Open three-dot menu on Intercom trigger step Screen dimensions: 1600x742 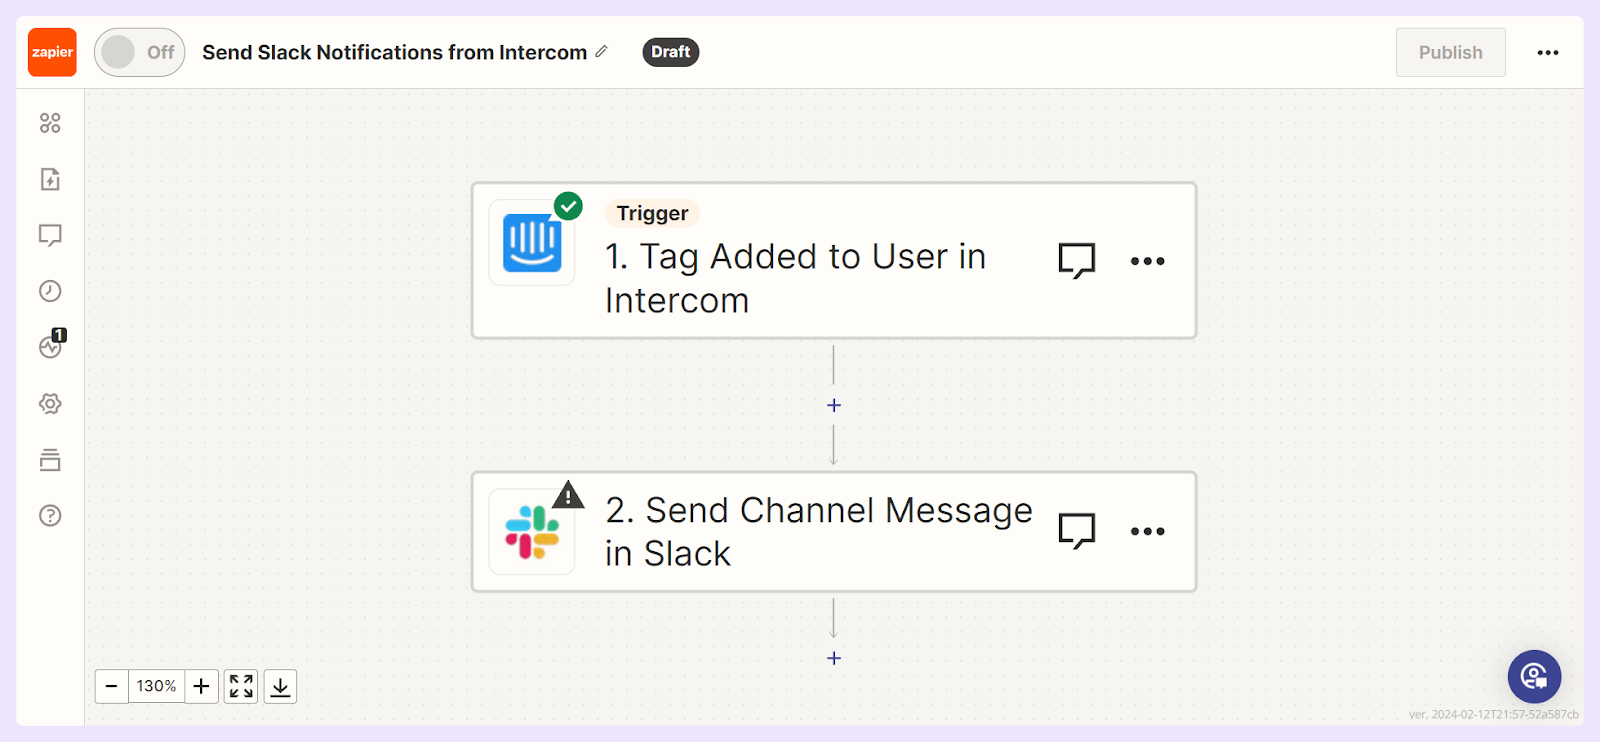[1147, 261]
